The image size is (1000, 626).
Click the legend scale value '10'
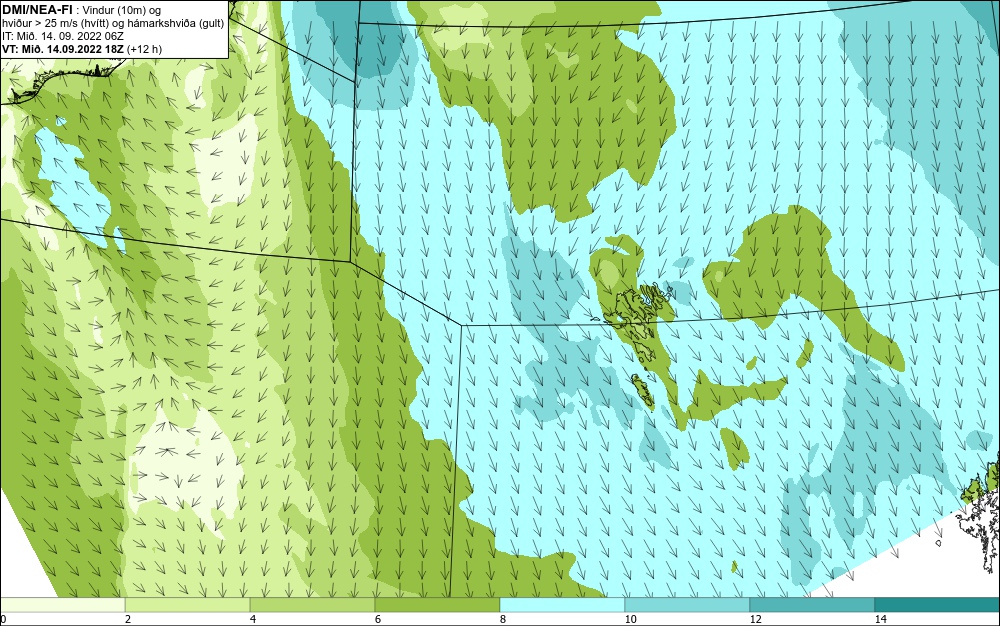pyautogui.click(x=631, y=619)
